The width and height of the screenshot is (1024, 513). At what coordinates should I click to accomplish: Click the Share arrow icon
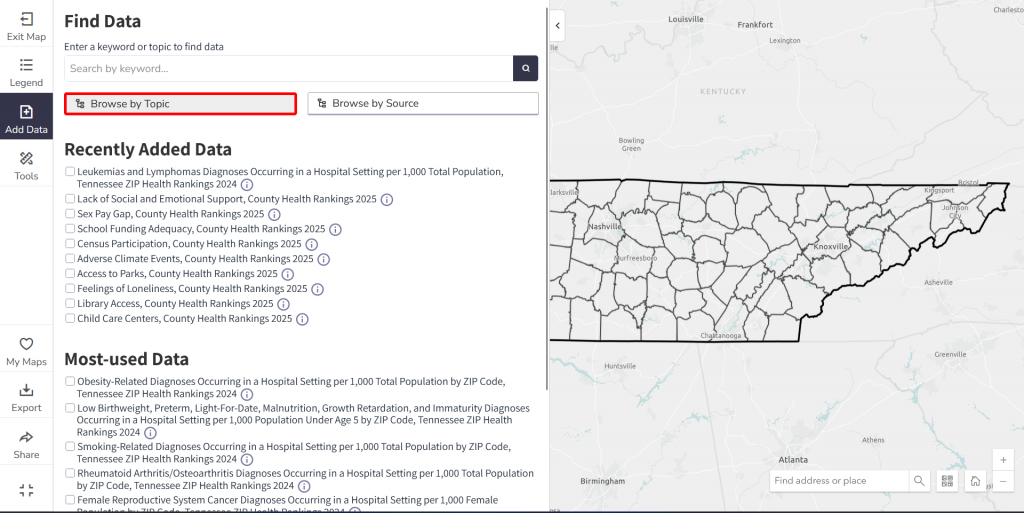pyautogui.click(x=26, y=437)
